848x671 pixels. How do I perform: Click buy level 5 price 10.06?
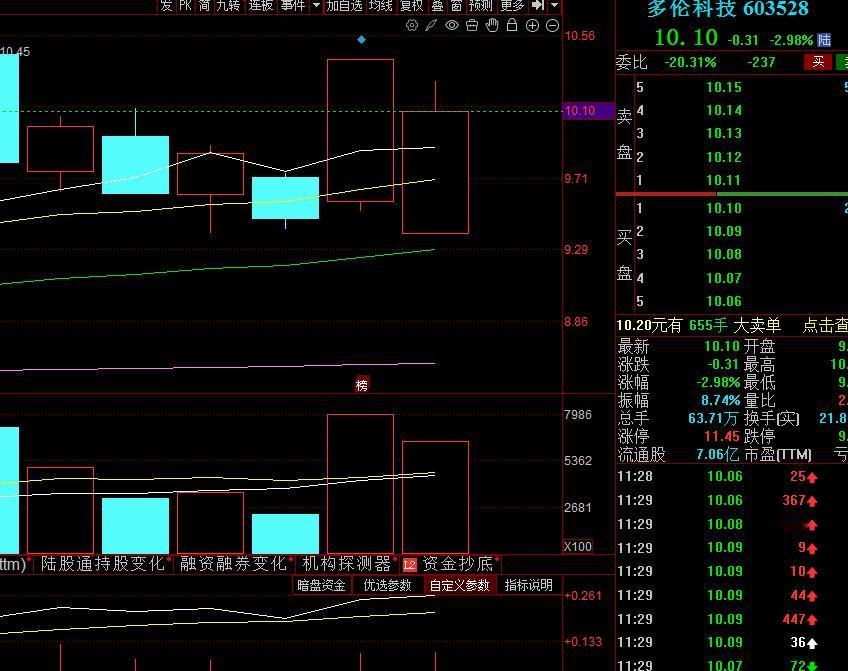click(x=724, y=302)
